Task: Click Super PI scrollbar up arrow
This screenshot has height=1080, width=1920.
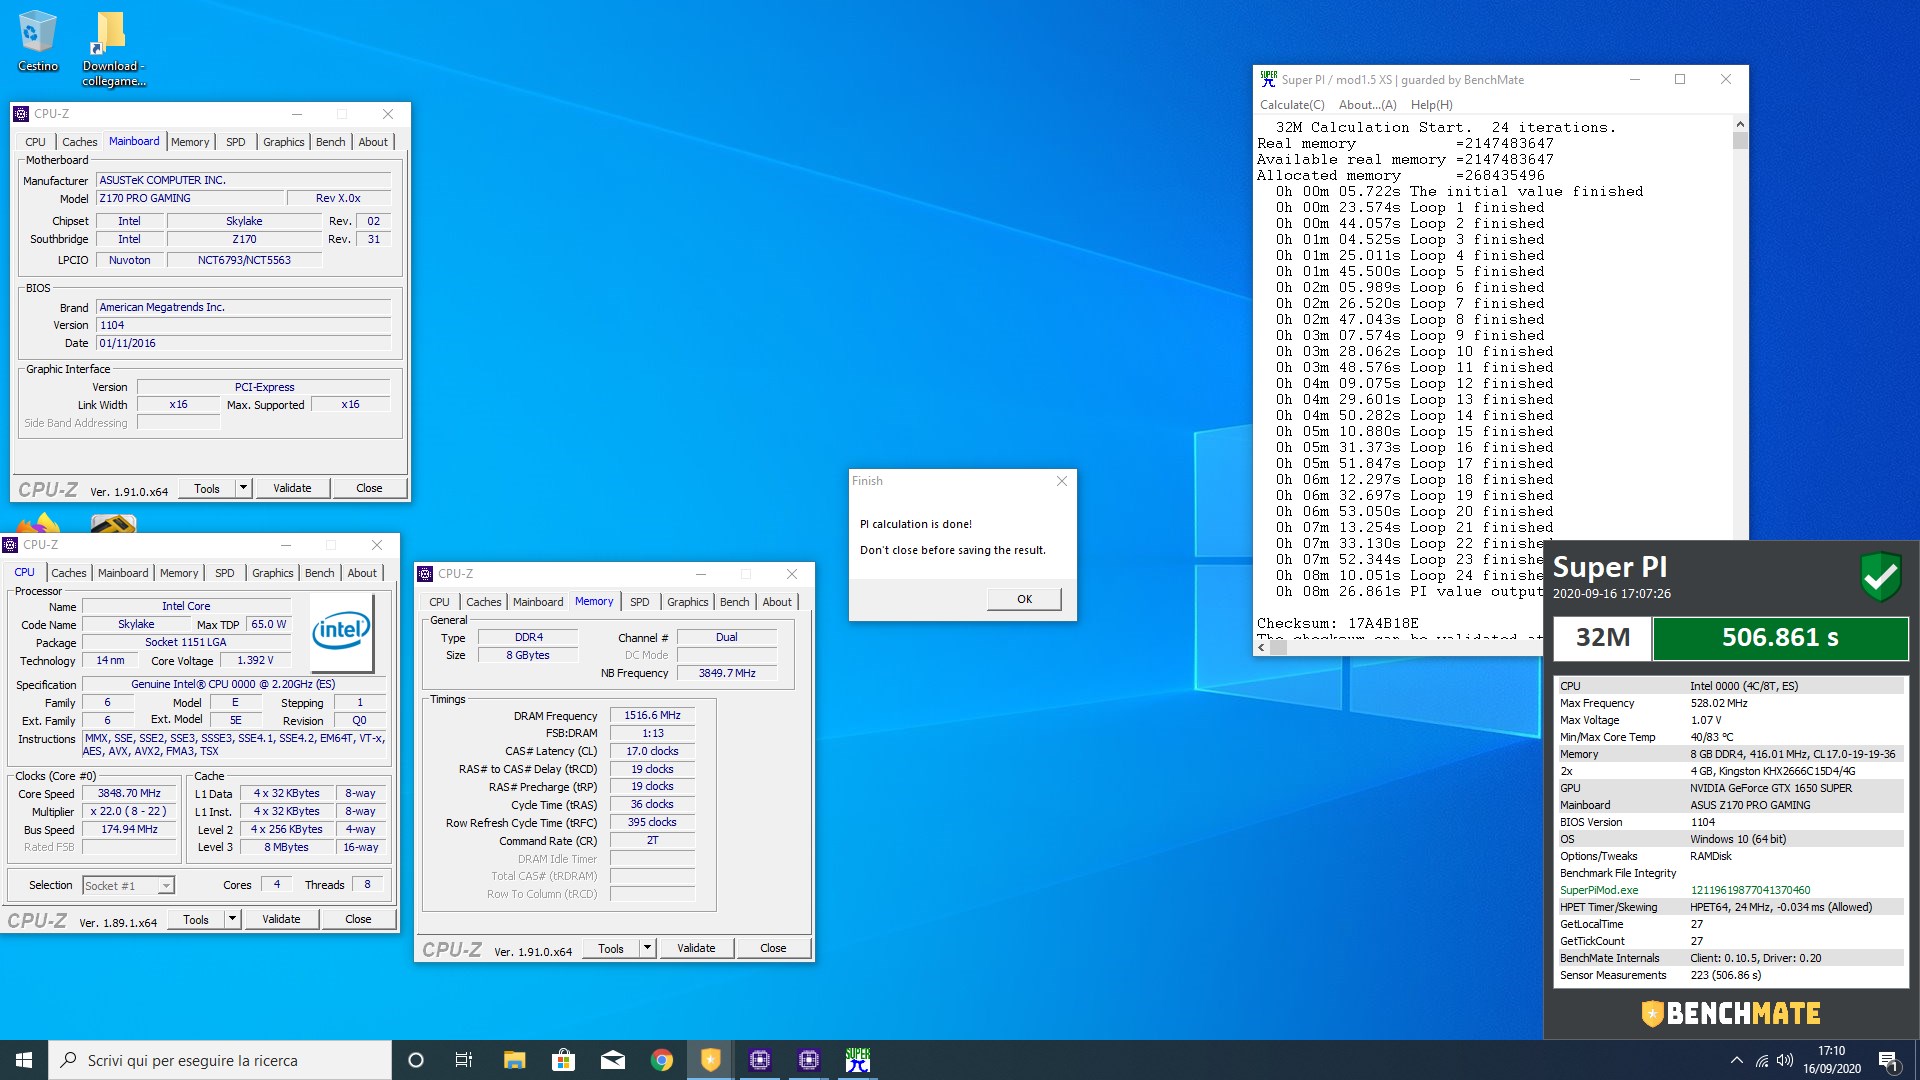Action: tap(1740, 124)
